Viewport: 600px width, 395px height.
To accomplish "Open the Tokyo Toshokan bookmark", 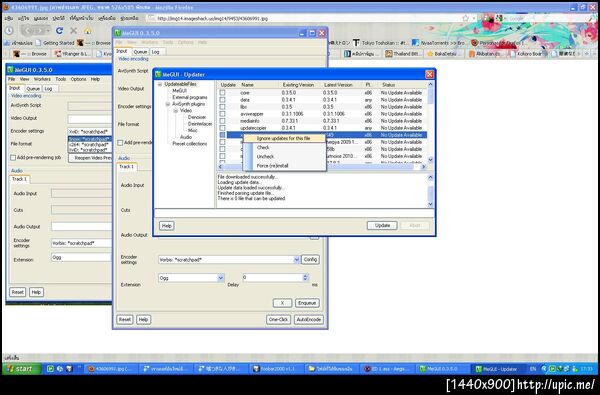I will pos(380,43).
